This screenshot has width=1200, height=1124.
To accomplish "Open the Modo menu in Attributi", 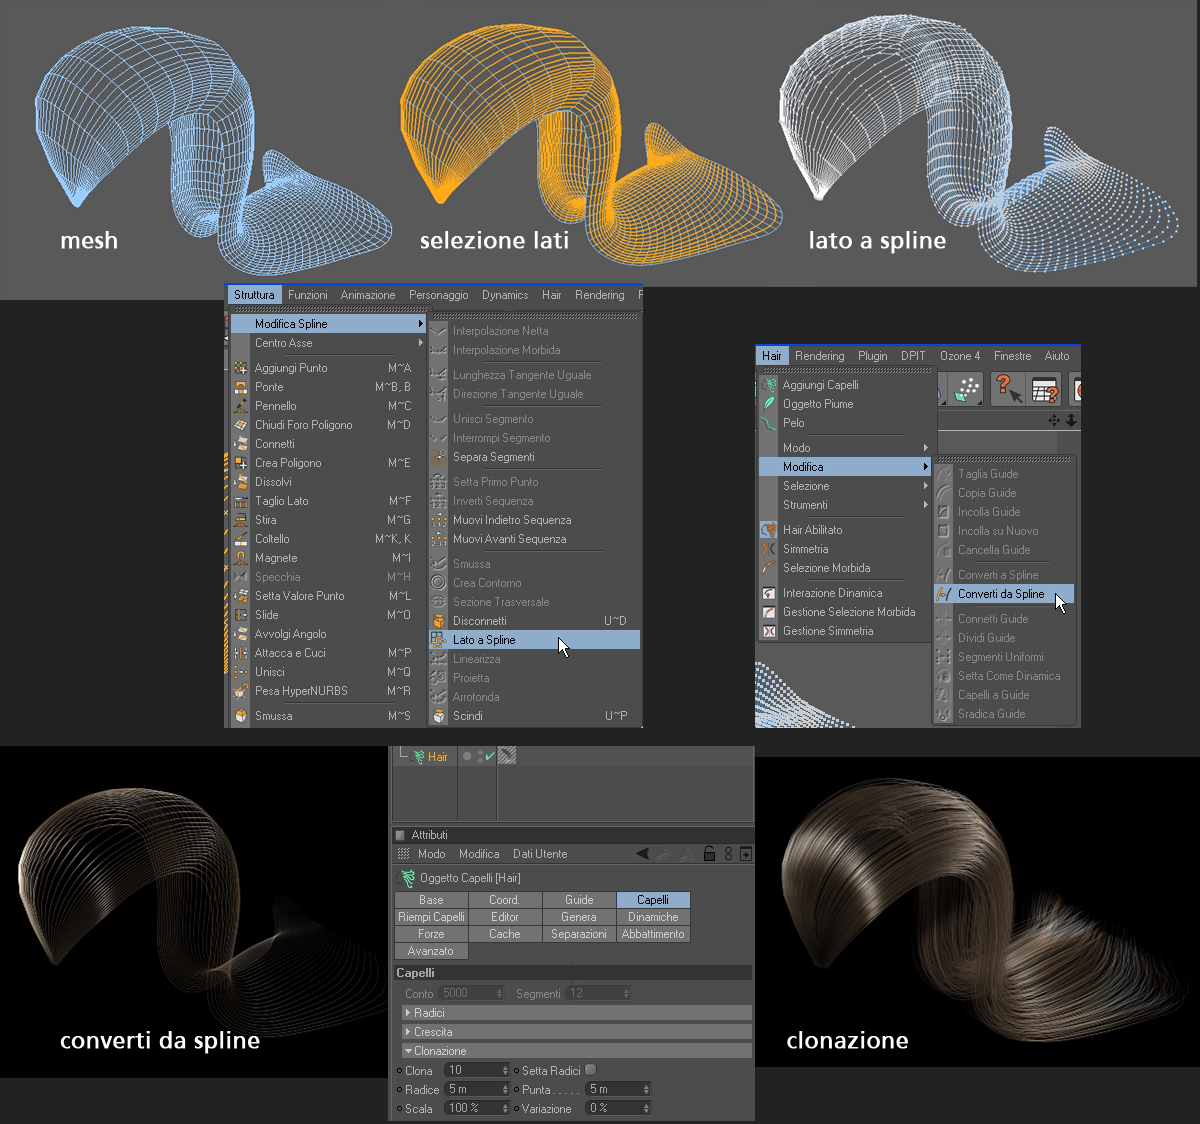I will tap(432, 854).
